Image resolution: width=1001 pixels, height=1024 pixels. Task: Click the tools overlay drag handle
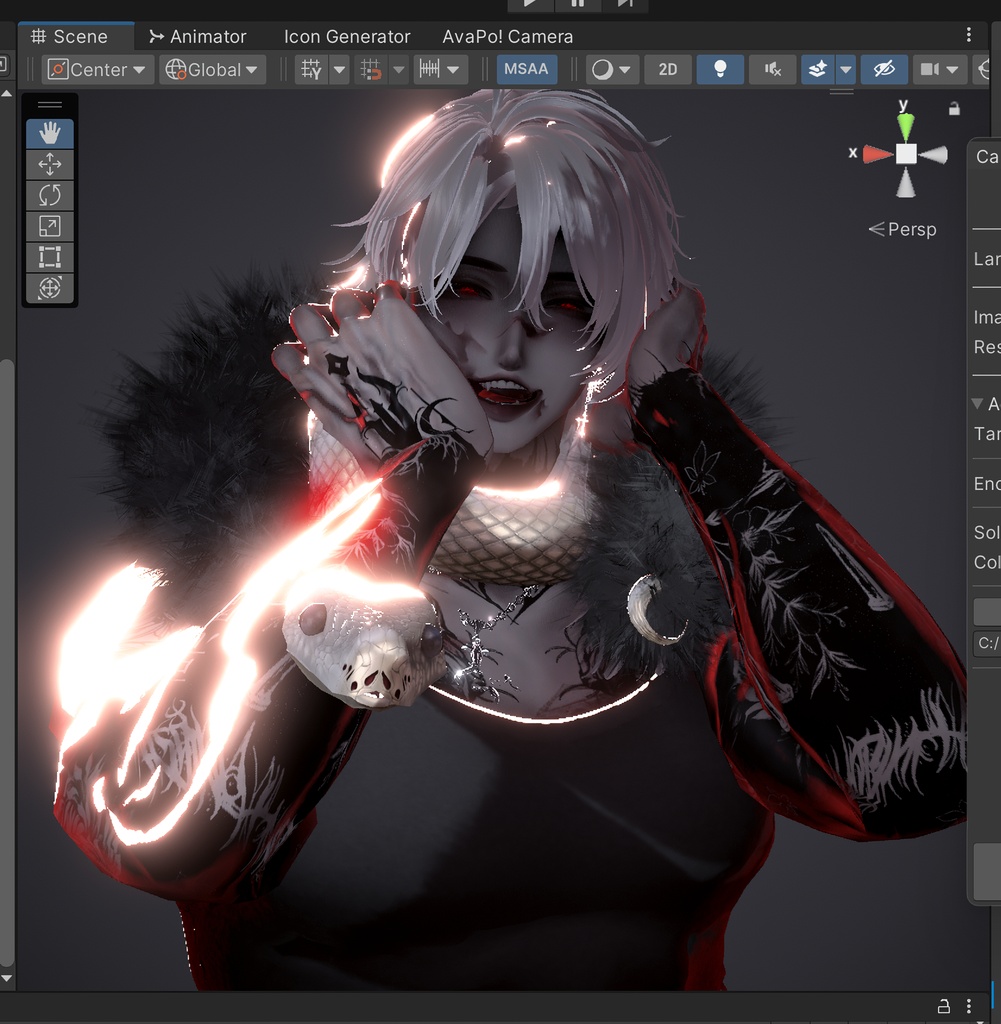click(x=50, y=104)
